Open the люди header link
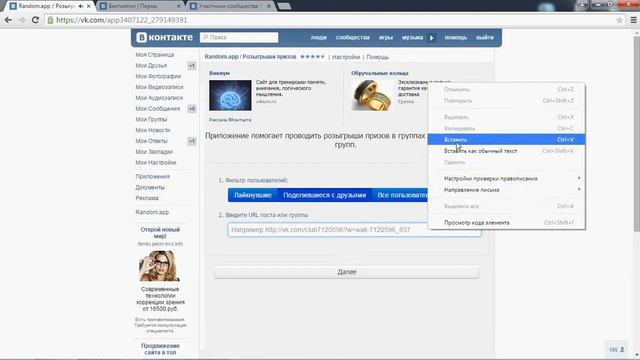 319,38
